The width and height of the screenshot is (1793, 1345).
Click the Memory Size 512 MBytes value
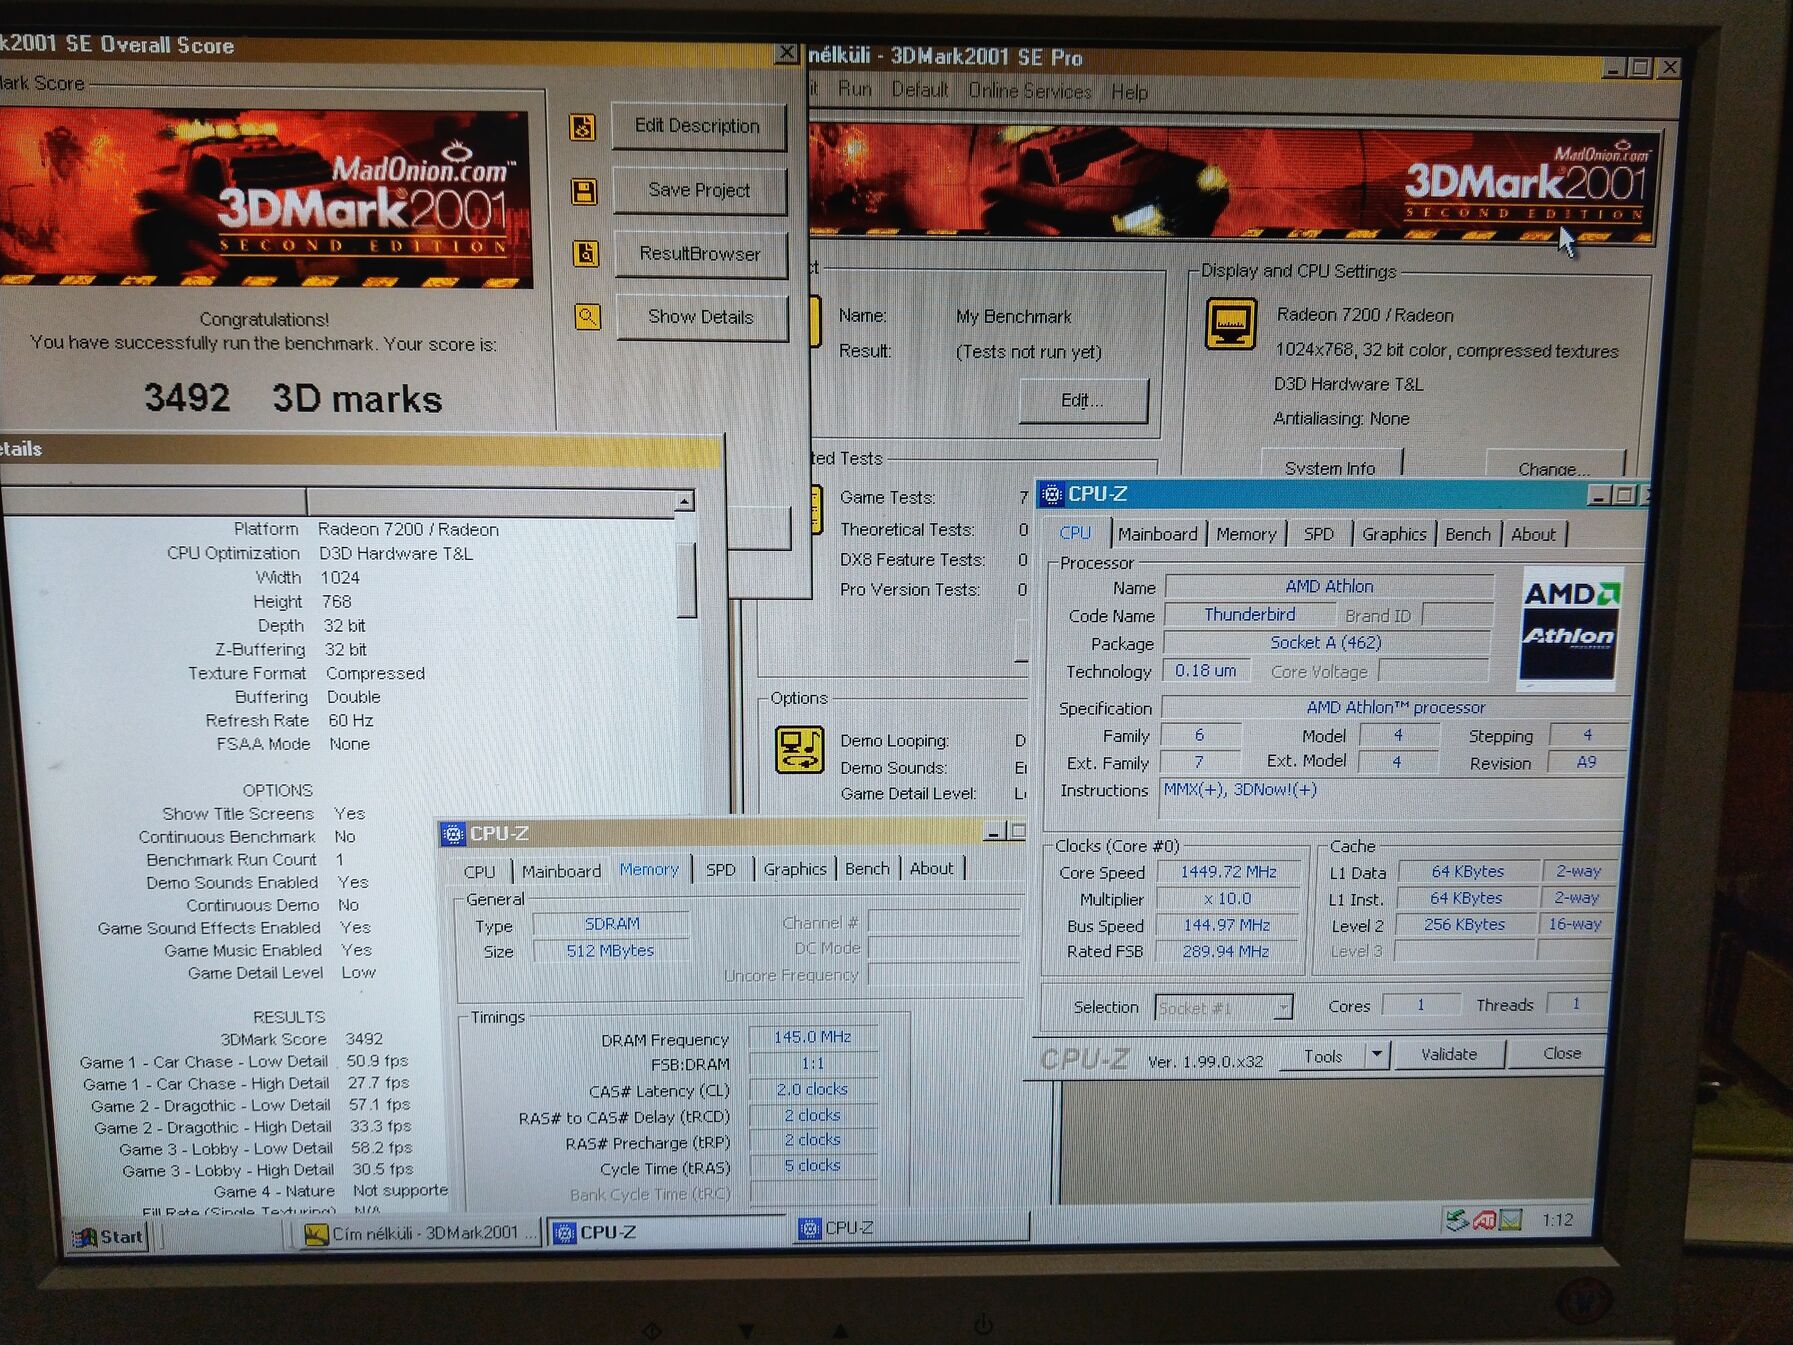point(610,951)
